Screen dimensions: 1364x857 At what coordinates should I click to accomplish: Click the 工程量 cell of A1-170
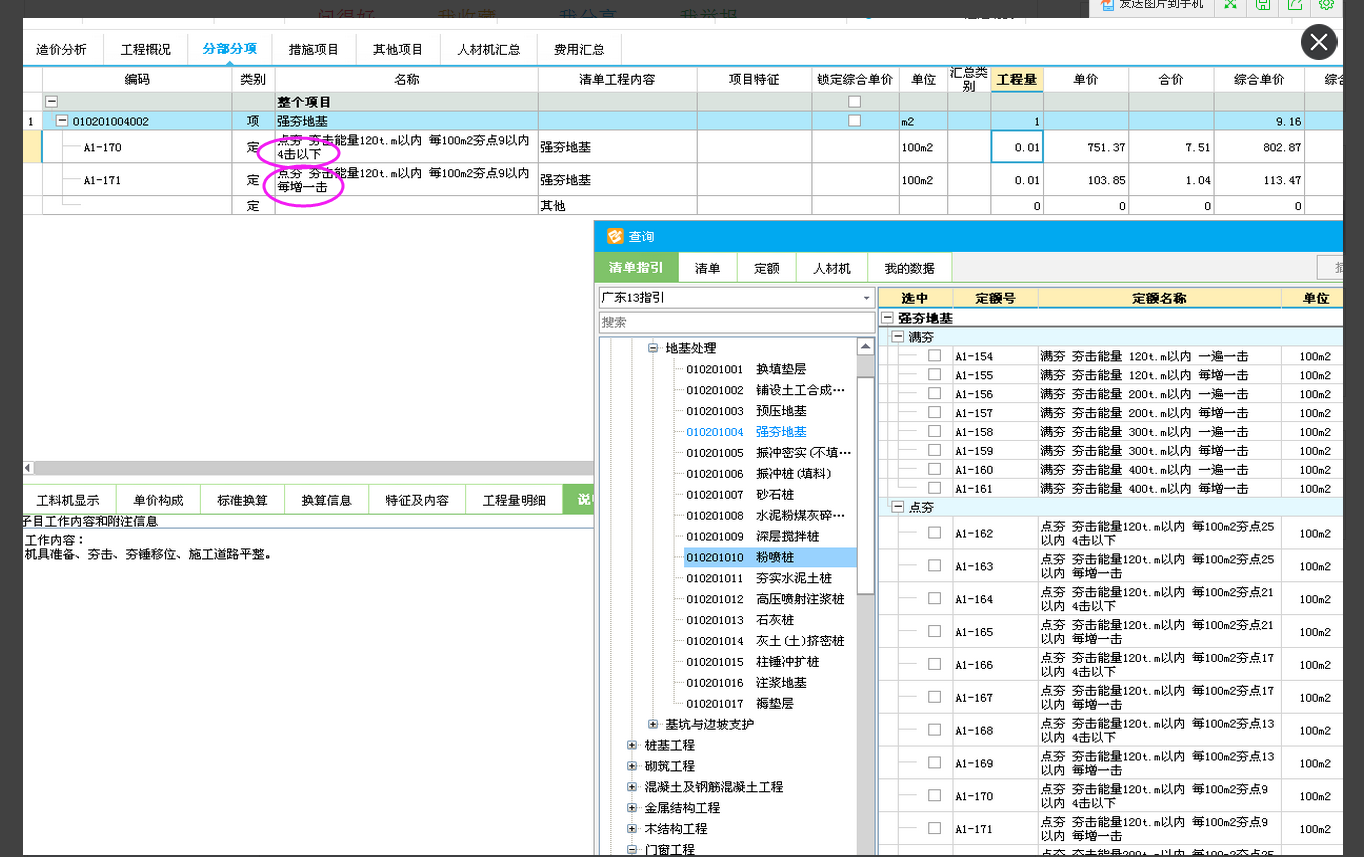1017,147
